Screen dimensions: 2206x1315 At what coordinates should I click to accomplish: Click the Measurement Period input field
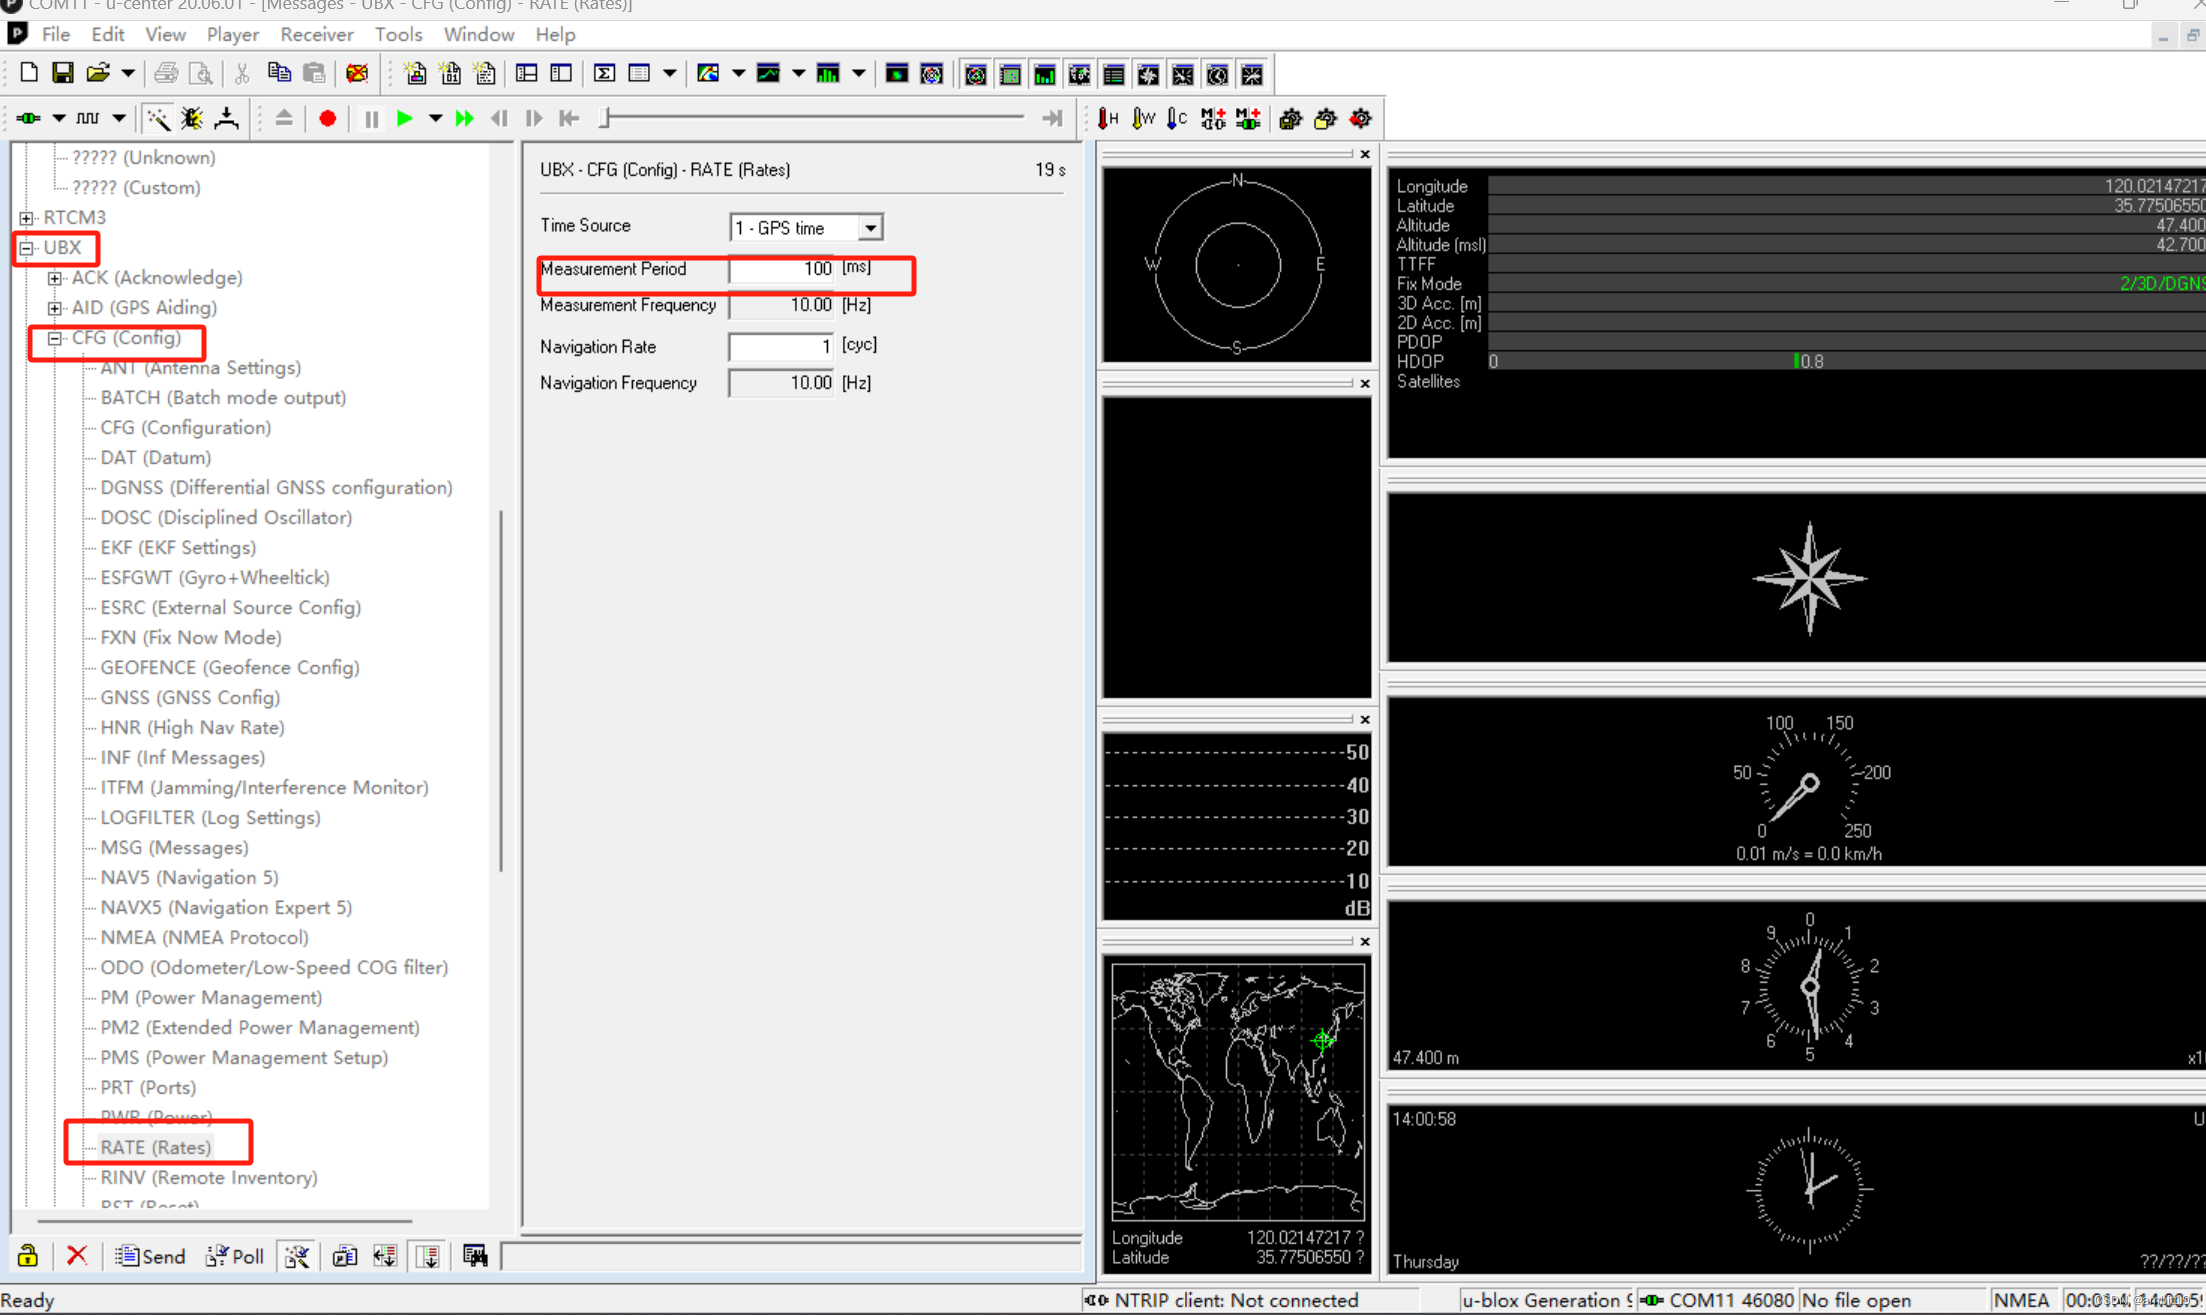781,269
